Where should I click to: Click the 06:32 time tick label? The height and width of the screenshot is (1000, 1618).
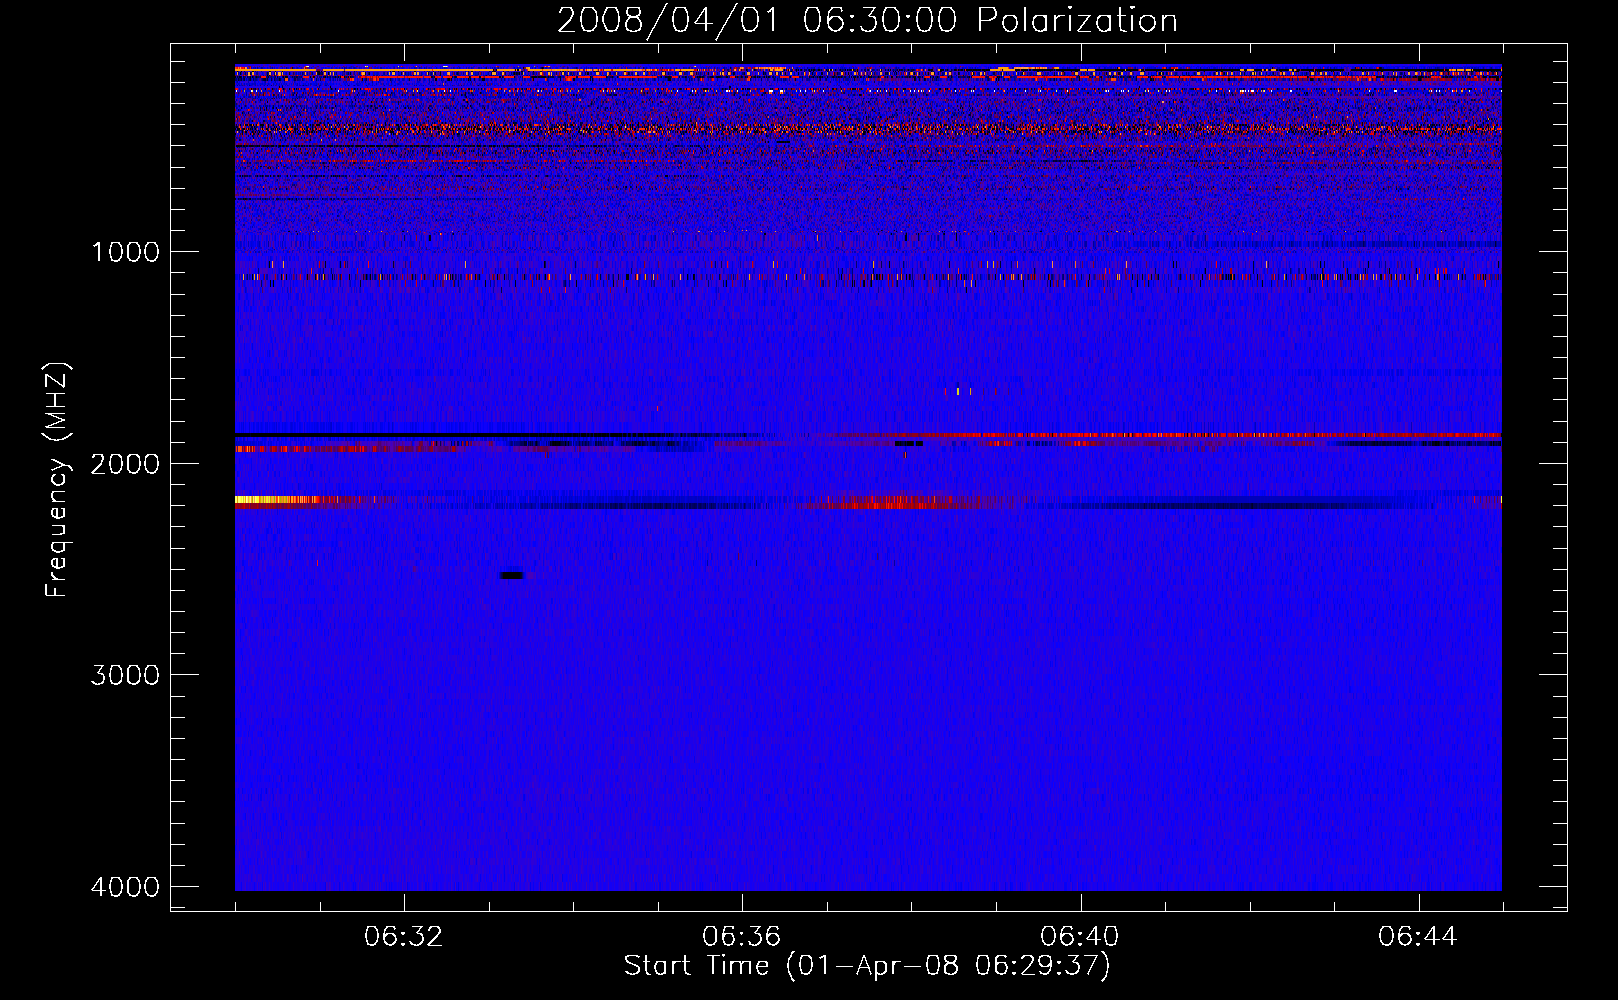(404, 937)
